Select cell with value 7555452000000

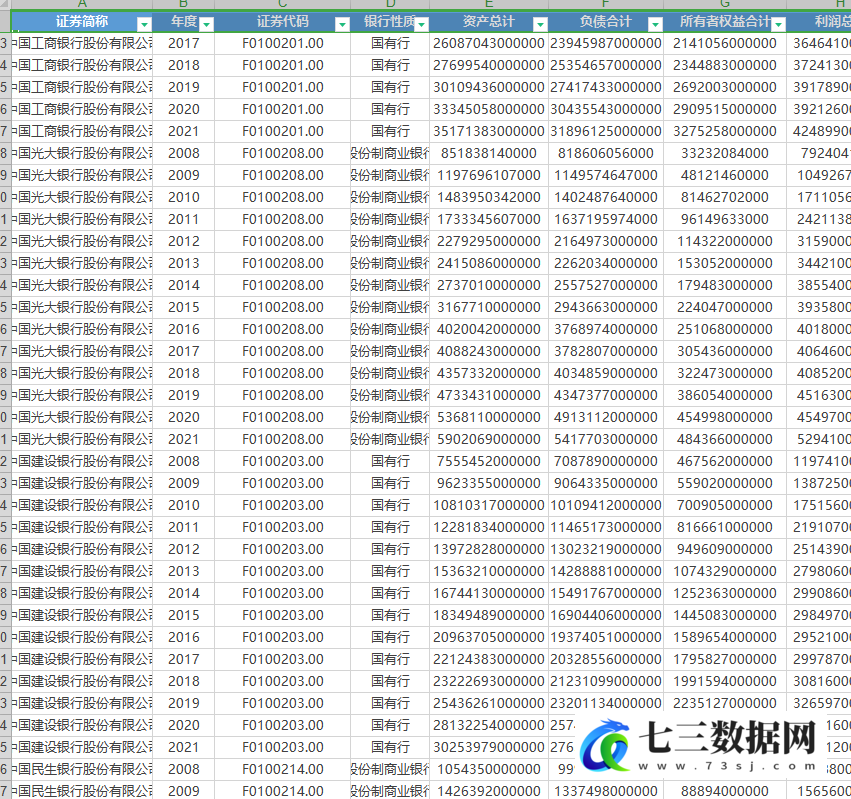pyautogui.click(x=488, y=461)
